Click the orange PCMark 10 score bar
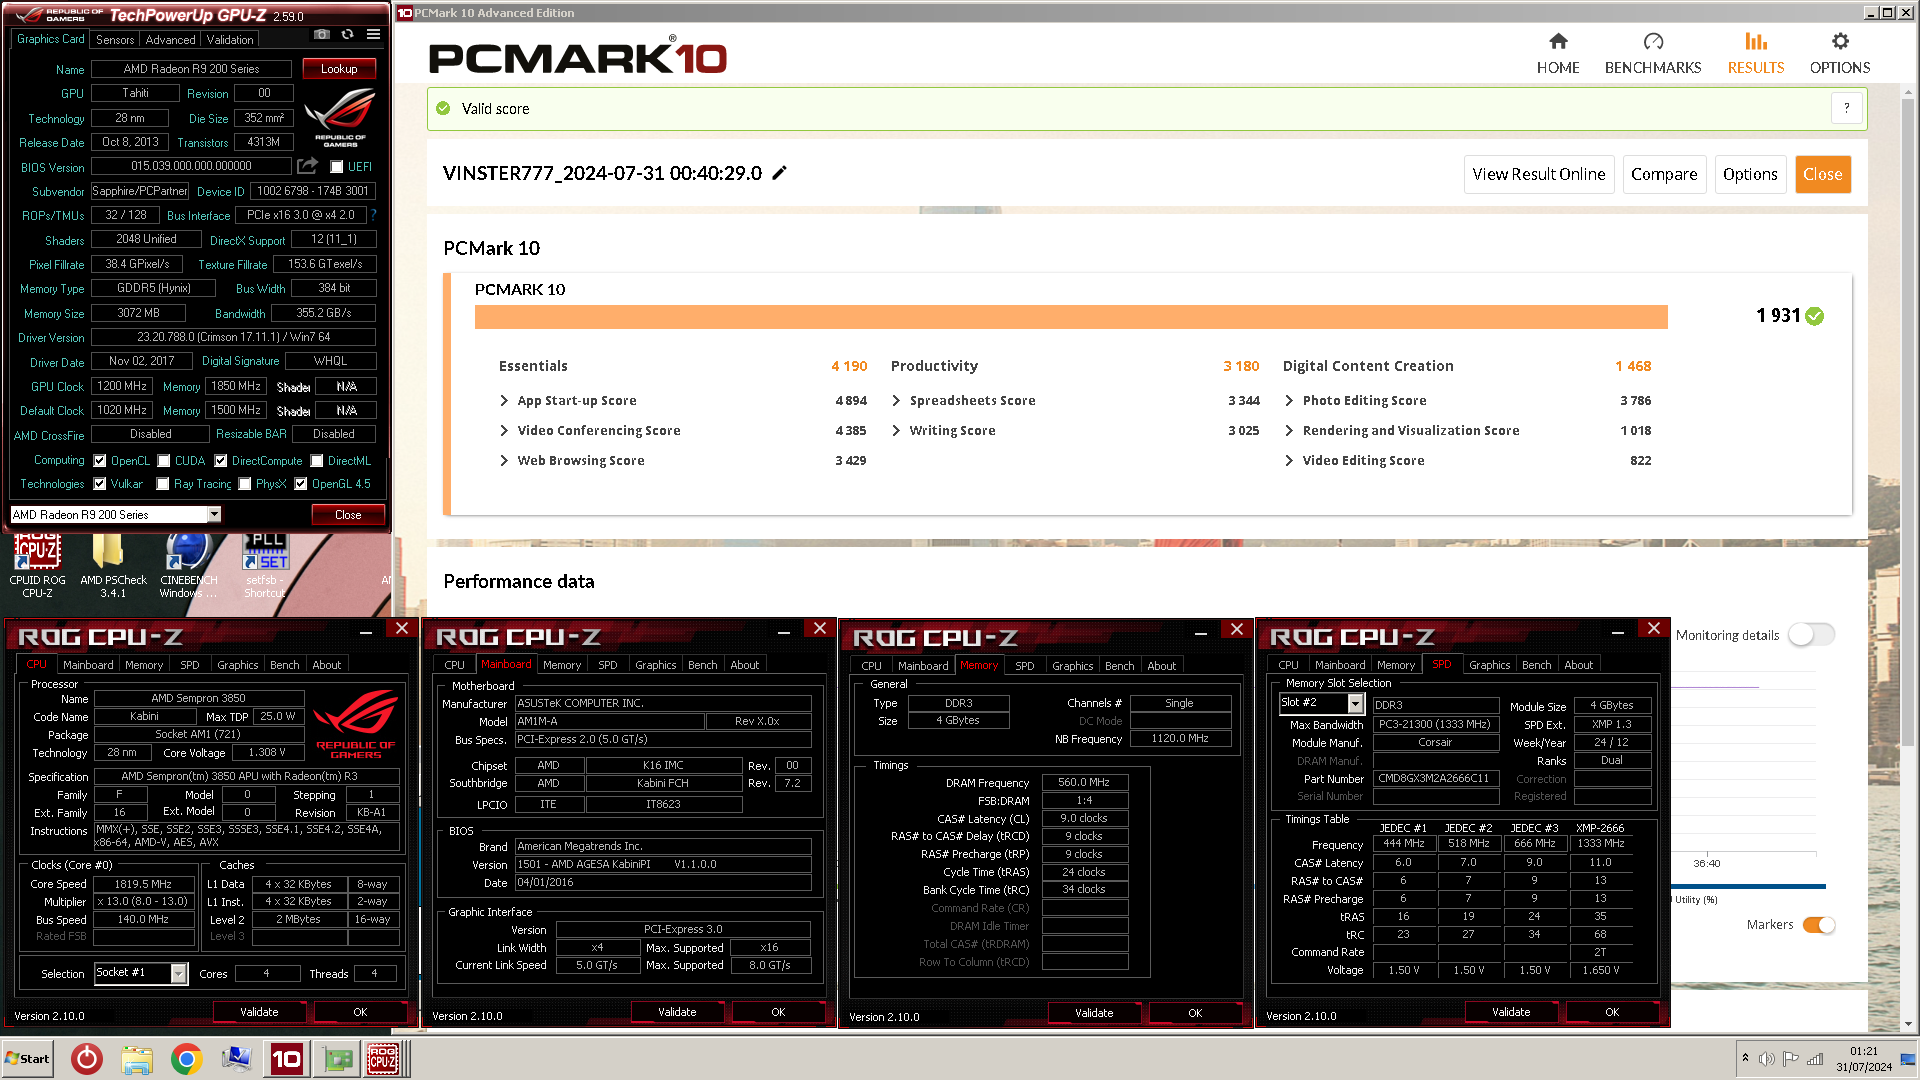The image size is (1920, 1080). (x=1071, y=316)
